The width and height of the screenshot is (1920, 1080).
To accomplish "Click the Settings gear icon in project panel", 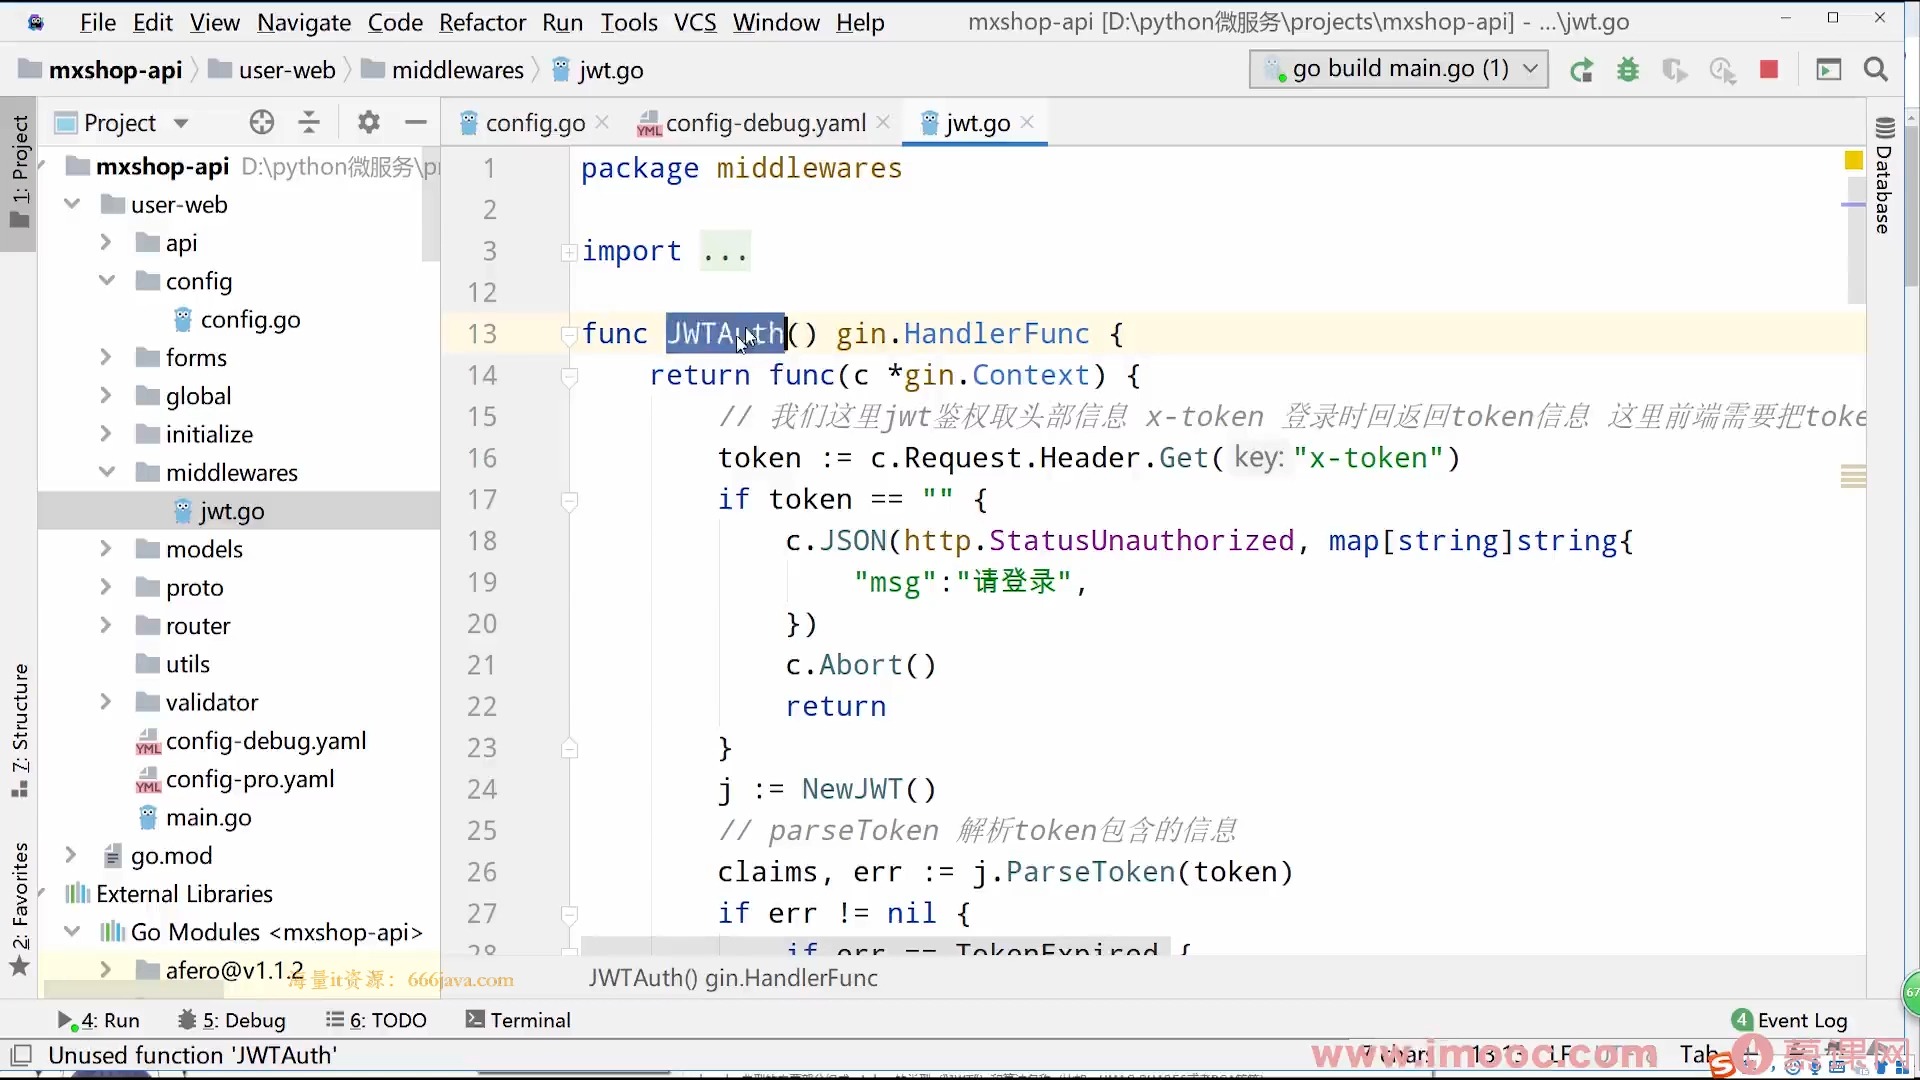I will pyautogui.click(x=368, y=123).
